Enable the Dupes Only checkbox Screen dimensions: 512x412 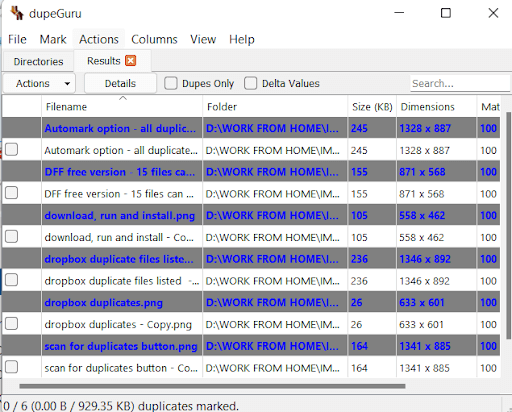tap(171, 83)
